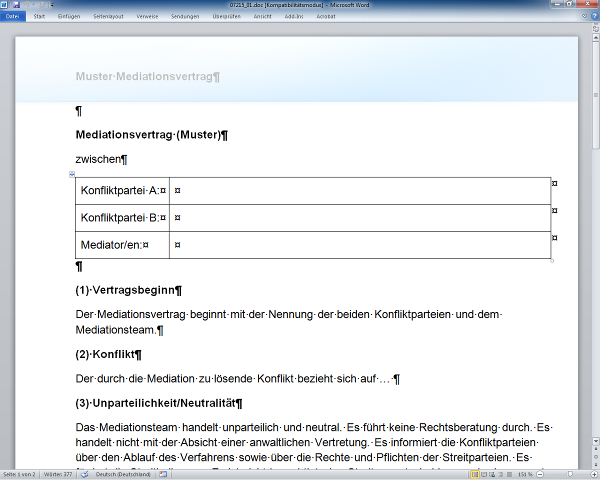The width and height of the screenshot is (600, 480).
Task: Select the Sendungen ribbon tab
Action: pos(184,17)
